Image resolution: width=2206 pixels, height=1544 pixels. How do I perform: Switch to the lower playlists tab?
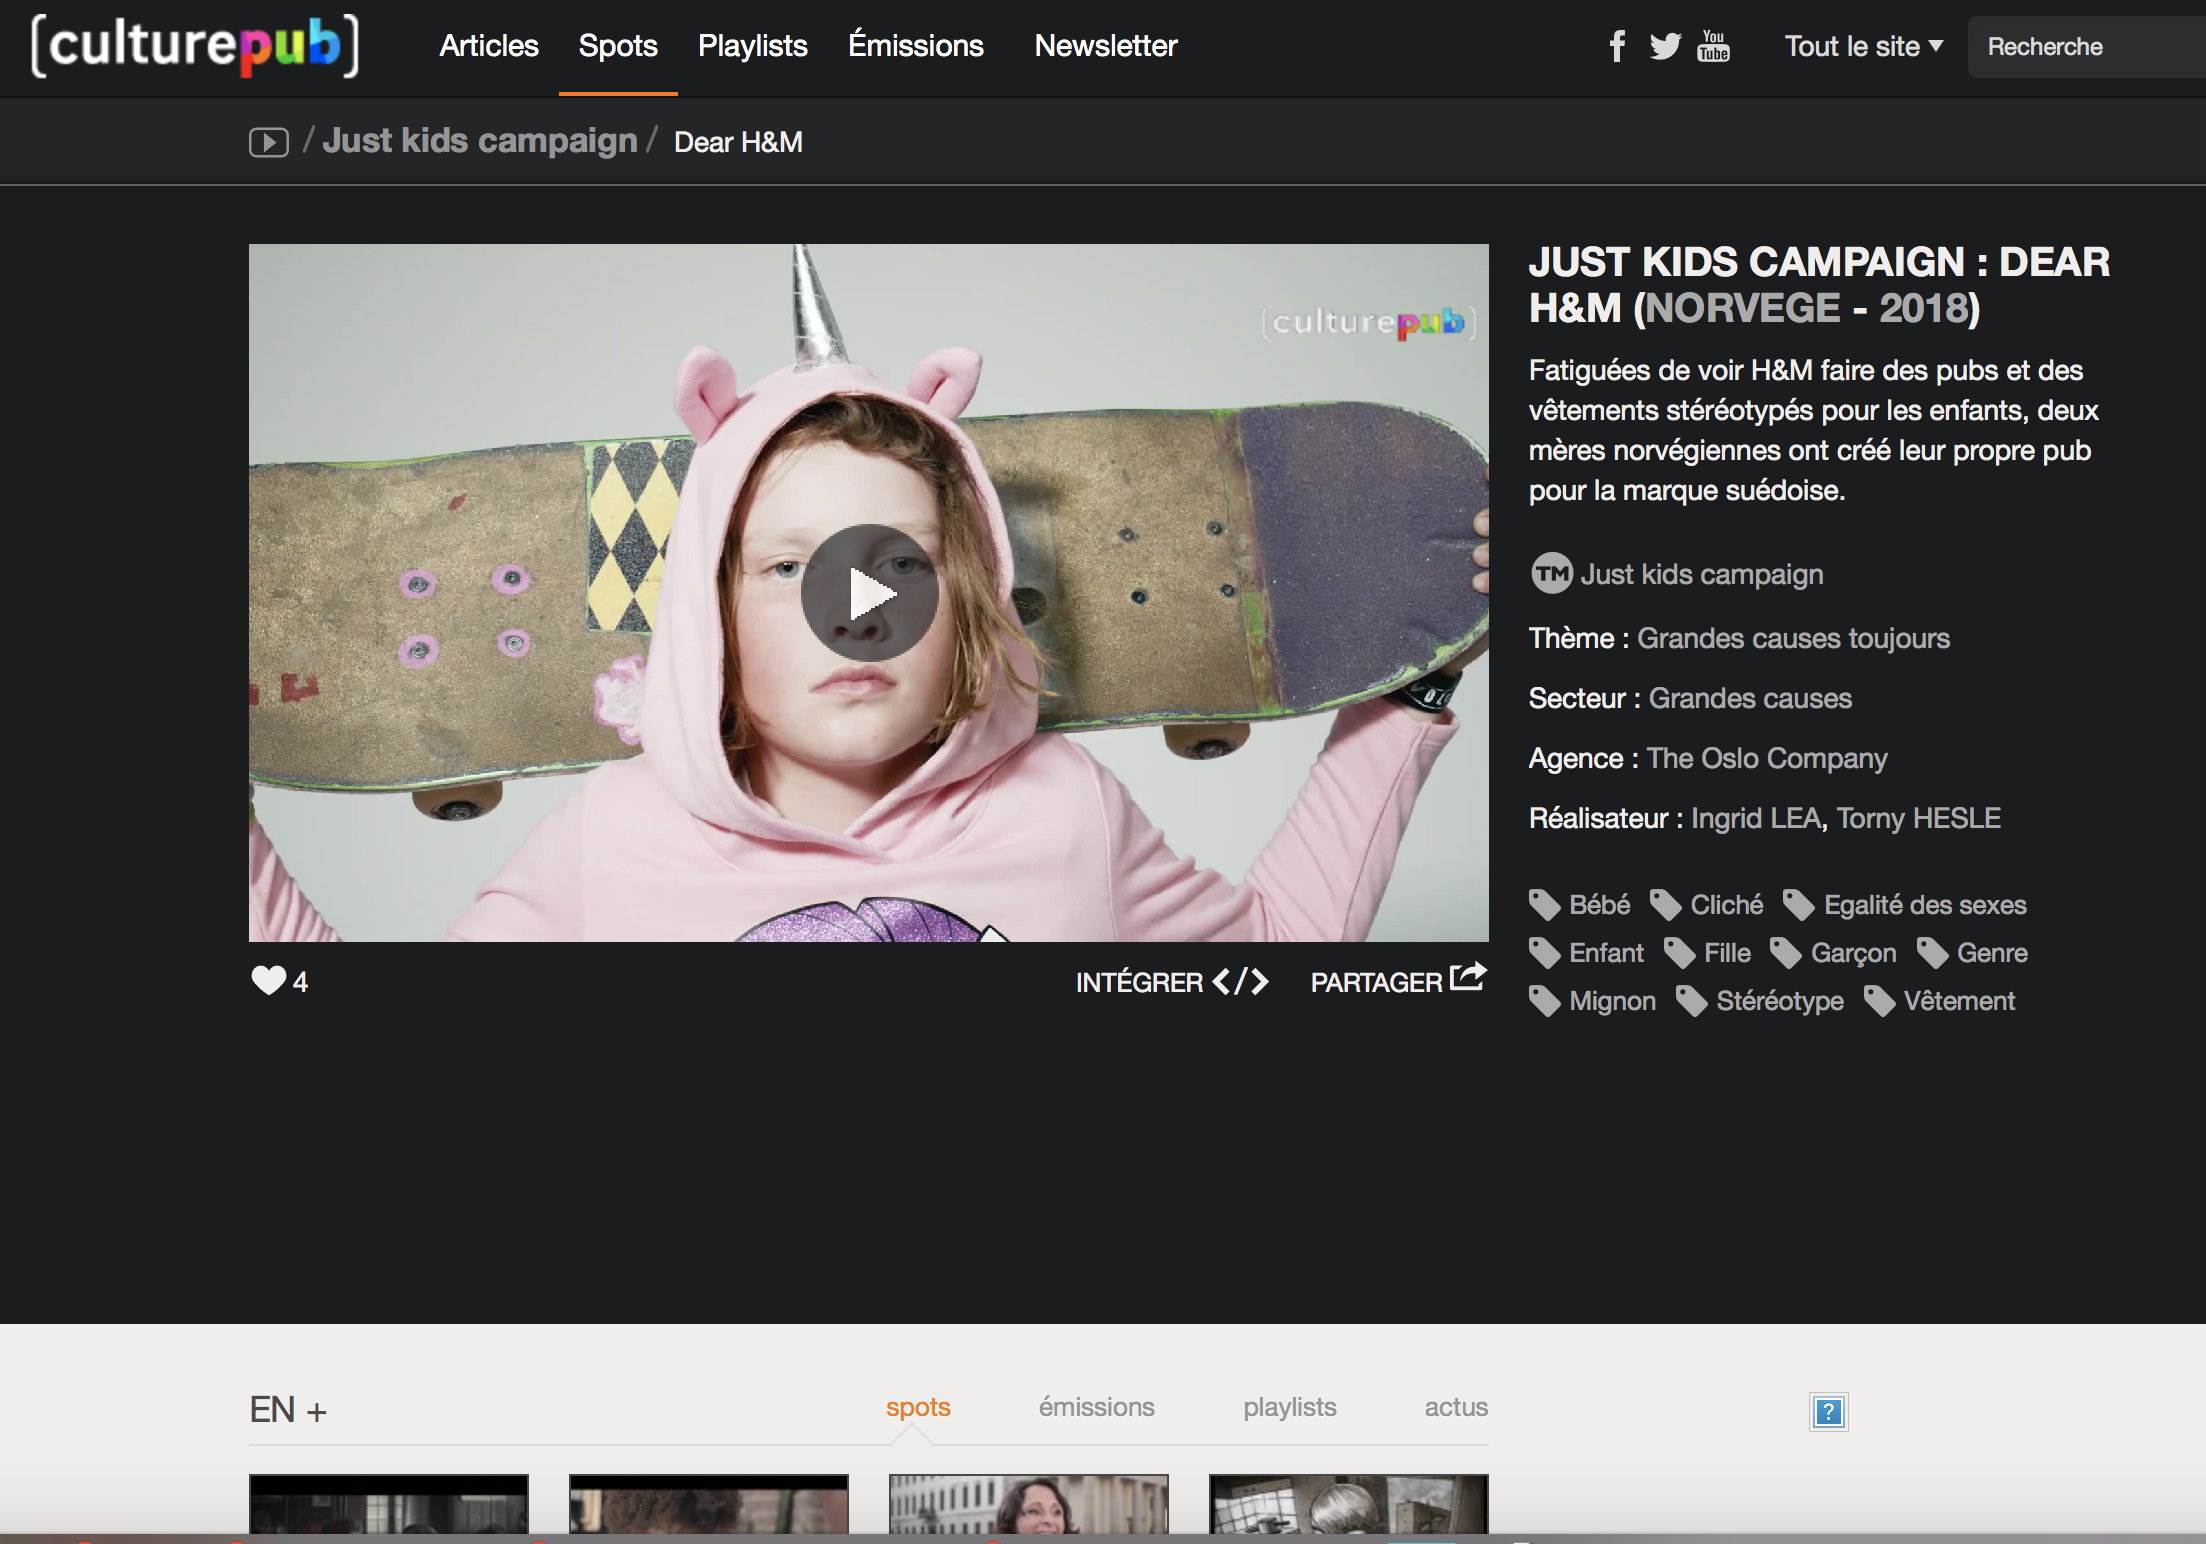tap(1290, 1407)
